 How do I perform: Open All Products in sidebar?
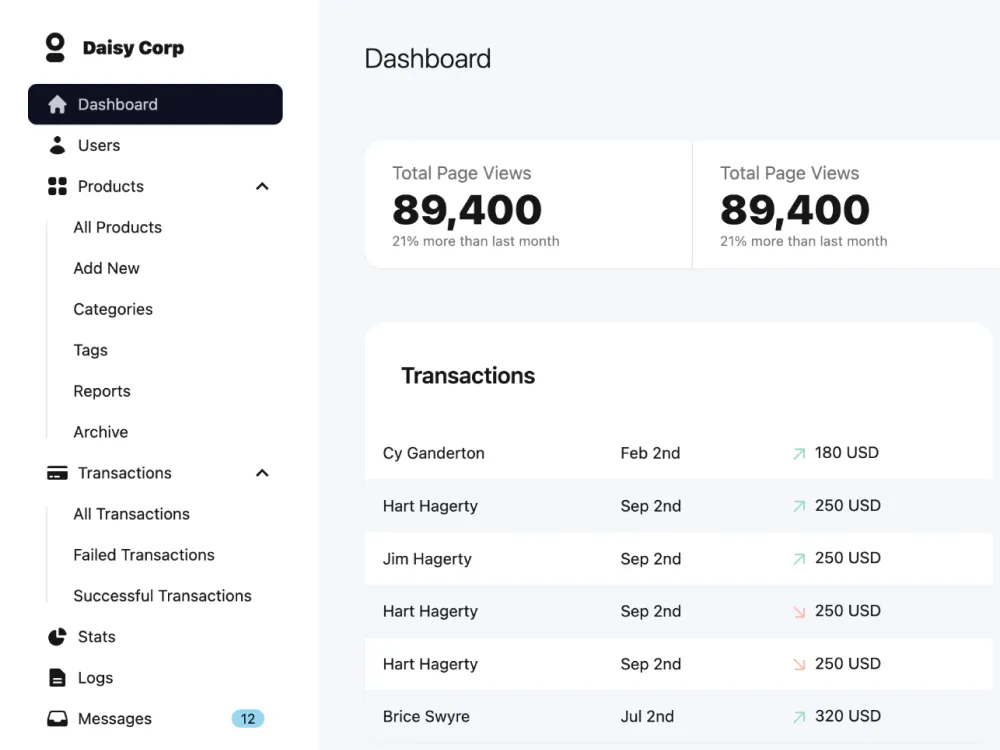tap(117, 227)
